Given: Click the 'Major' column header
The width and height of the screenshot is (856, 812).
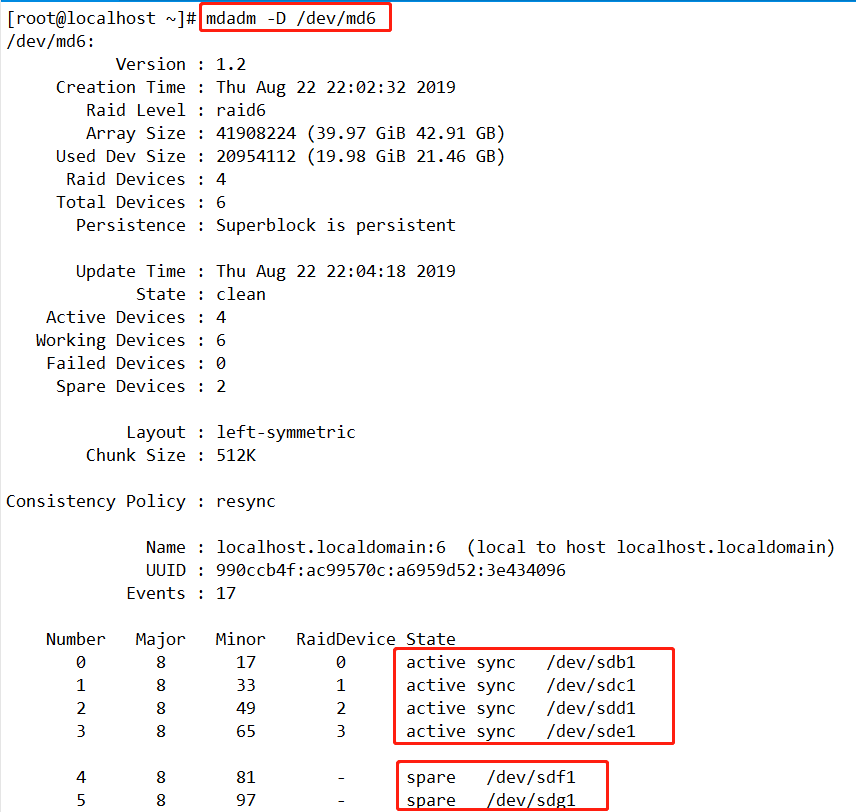Looking at the screenshot, I should [160, 639].
